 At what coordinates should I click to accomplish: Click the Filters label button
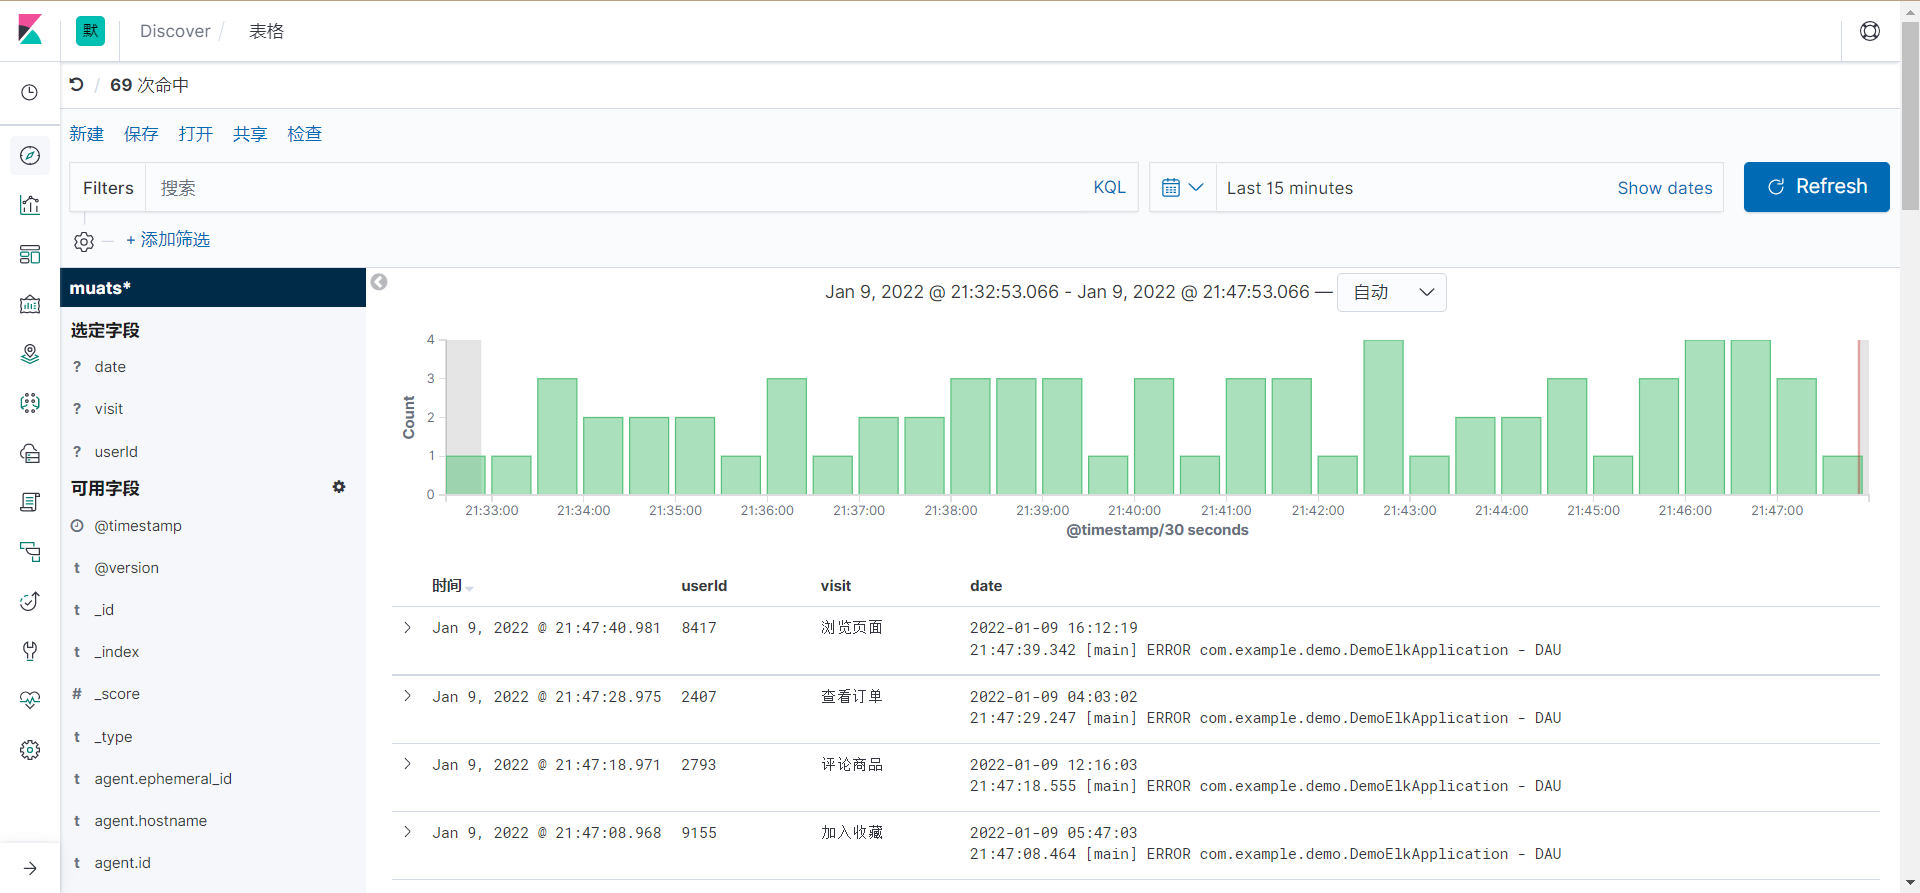click(x=108, y=188)
